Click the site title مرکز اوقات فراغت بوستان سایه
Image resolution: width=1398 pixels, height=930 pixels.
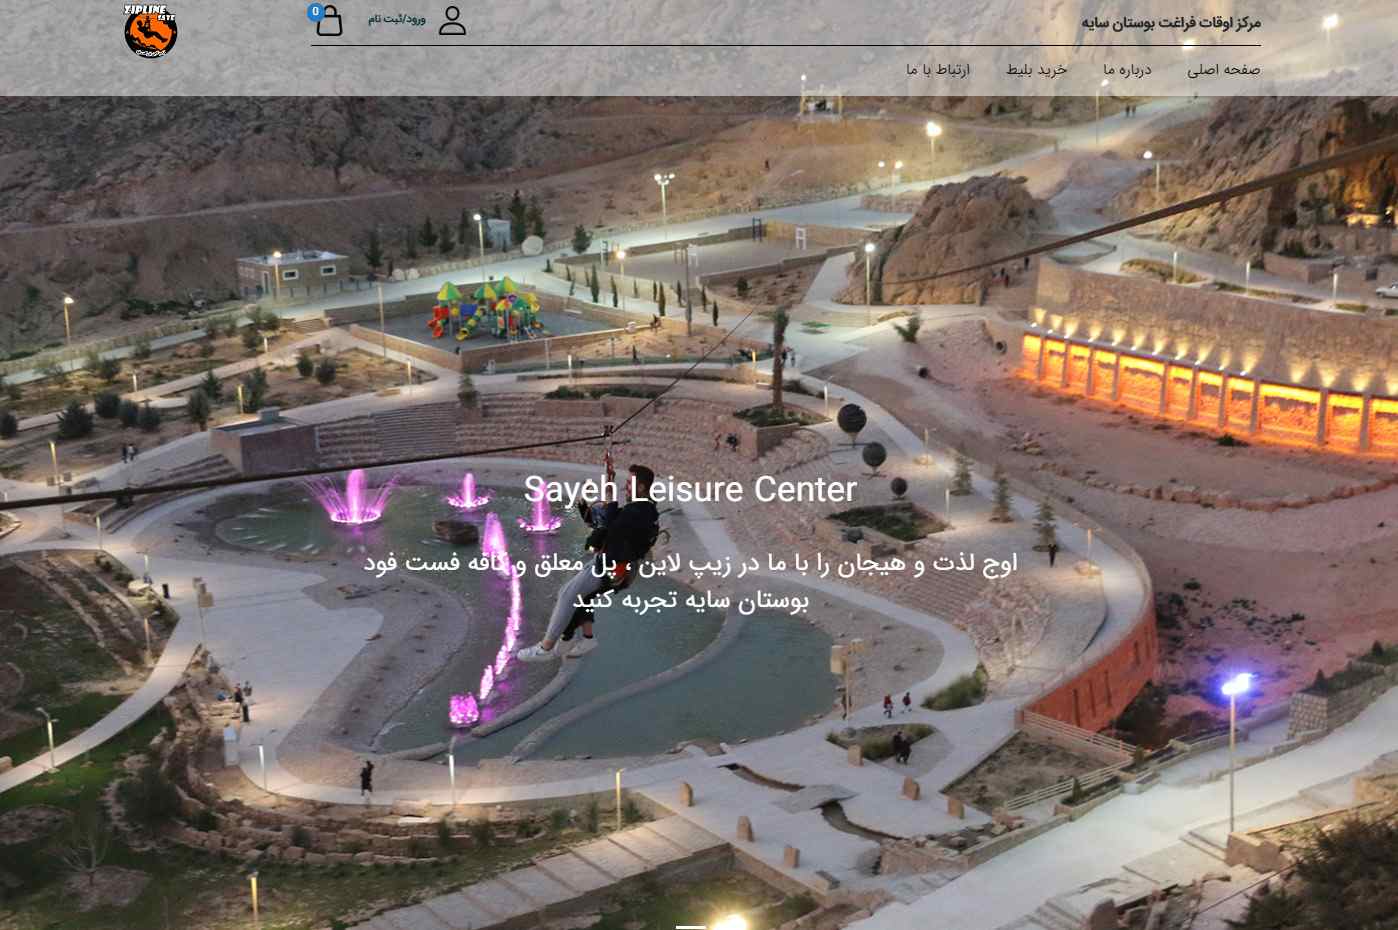tap(1170, 22)
